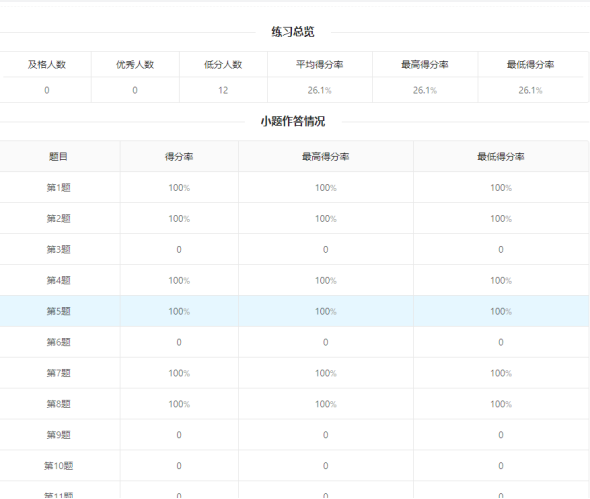The height and width of the screenshot is (499, 590).
Task: Select the 及格人数 overview cell
Action: pos(47,64)
